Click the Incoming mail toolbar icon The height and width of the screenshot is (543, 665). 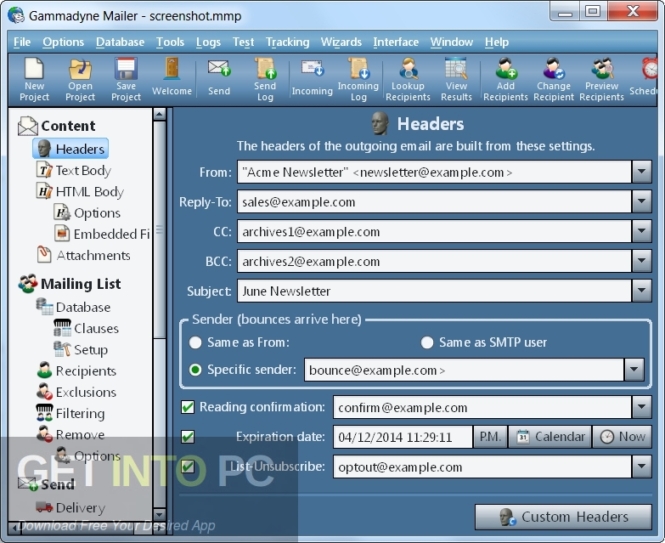click(x=312, y=78)
